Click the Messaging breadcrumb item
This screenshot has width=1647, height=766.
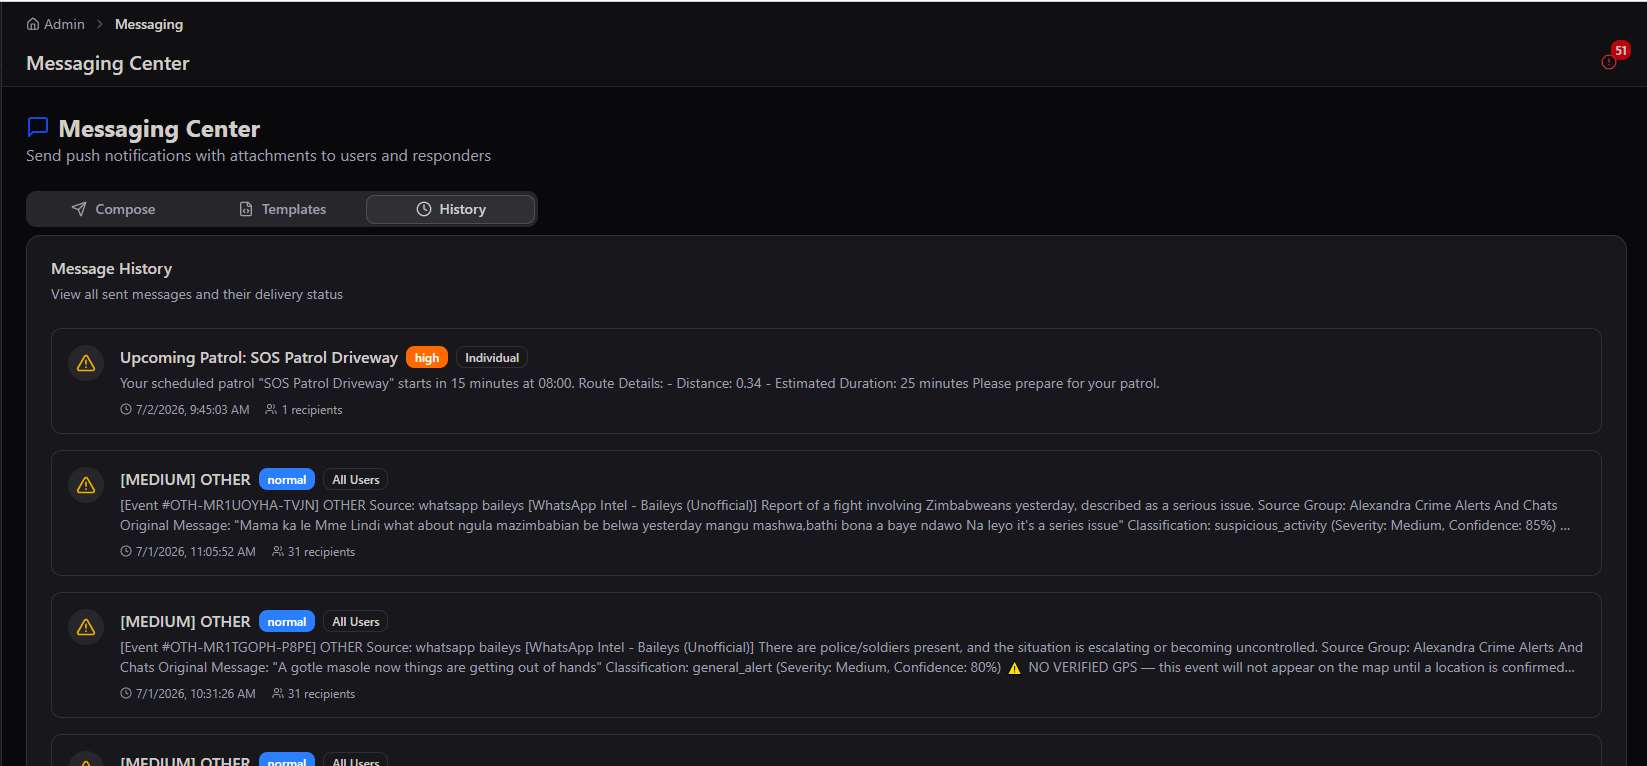pyautogui.click(x=149, y=24)
